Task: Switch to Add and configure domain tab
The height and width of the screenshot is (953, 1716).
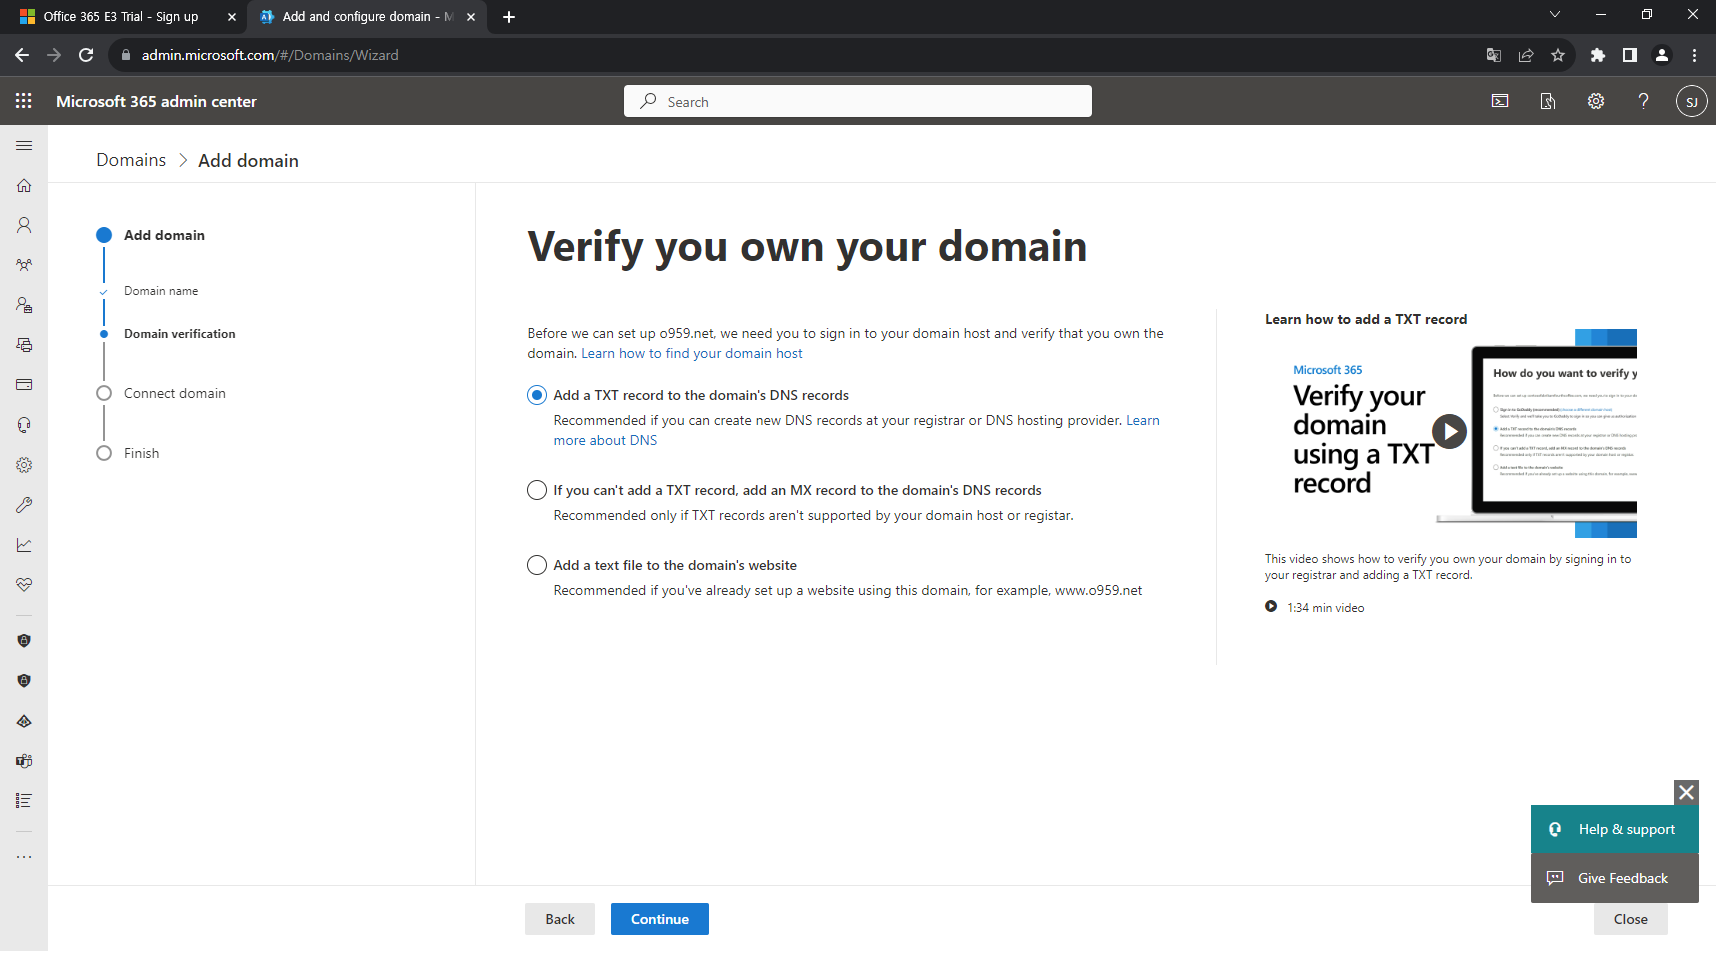Action: click(x=366, y=17)
